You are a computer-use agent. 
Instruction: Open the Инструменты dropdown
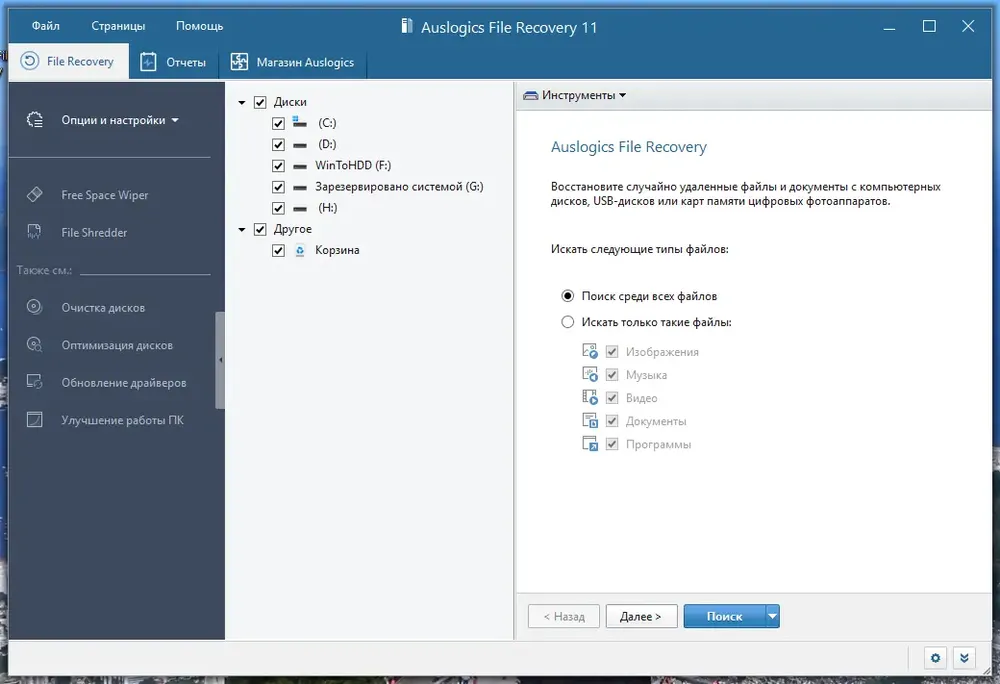point(575,95)
